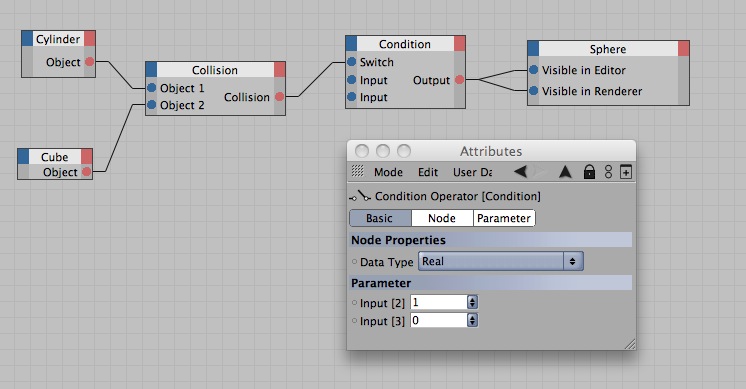The height and width of the screenshot is (389, 746).
Task: Click the Input [2] stepper arrows
Action: coord(472,302)
